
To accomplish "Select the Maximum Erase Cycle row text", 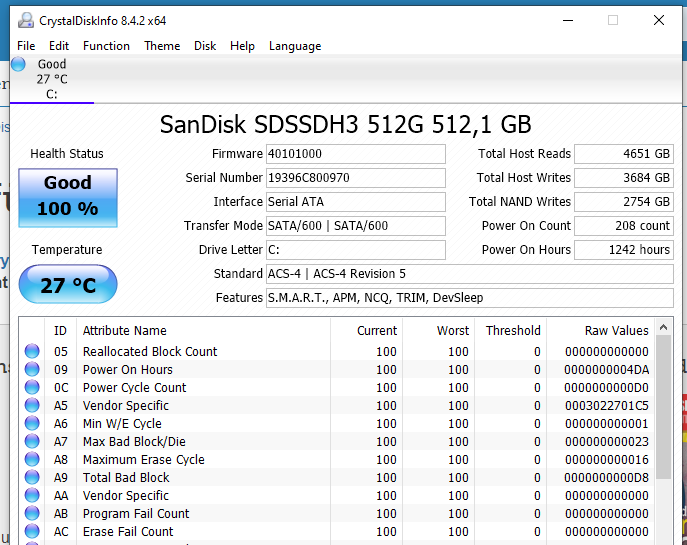I will [x=144, y=459].
